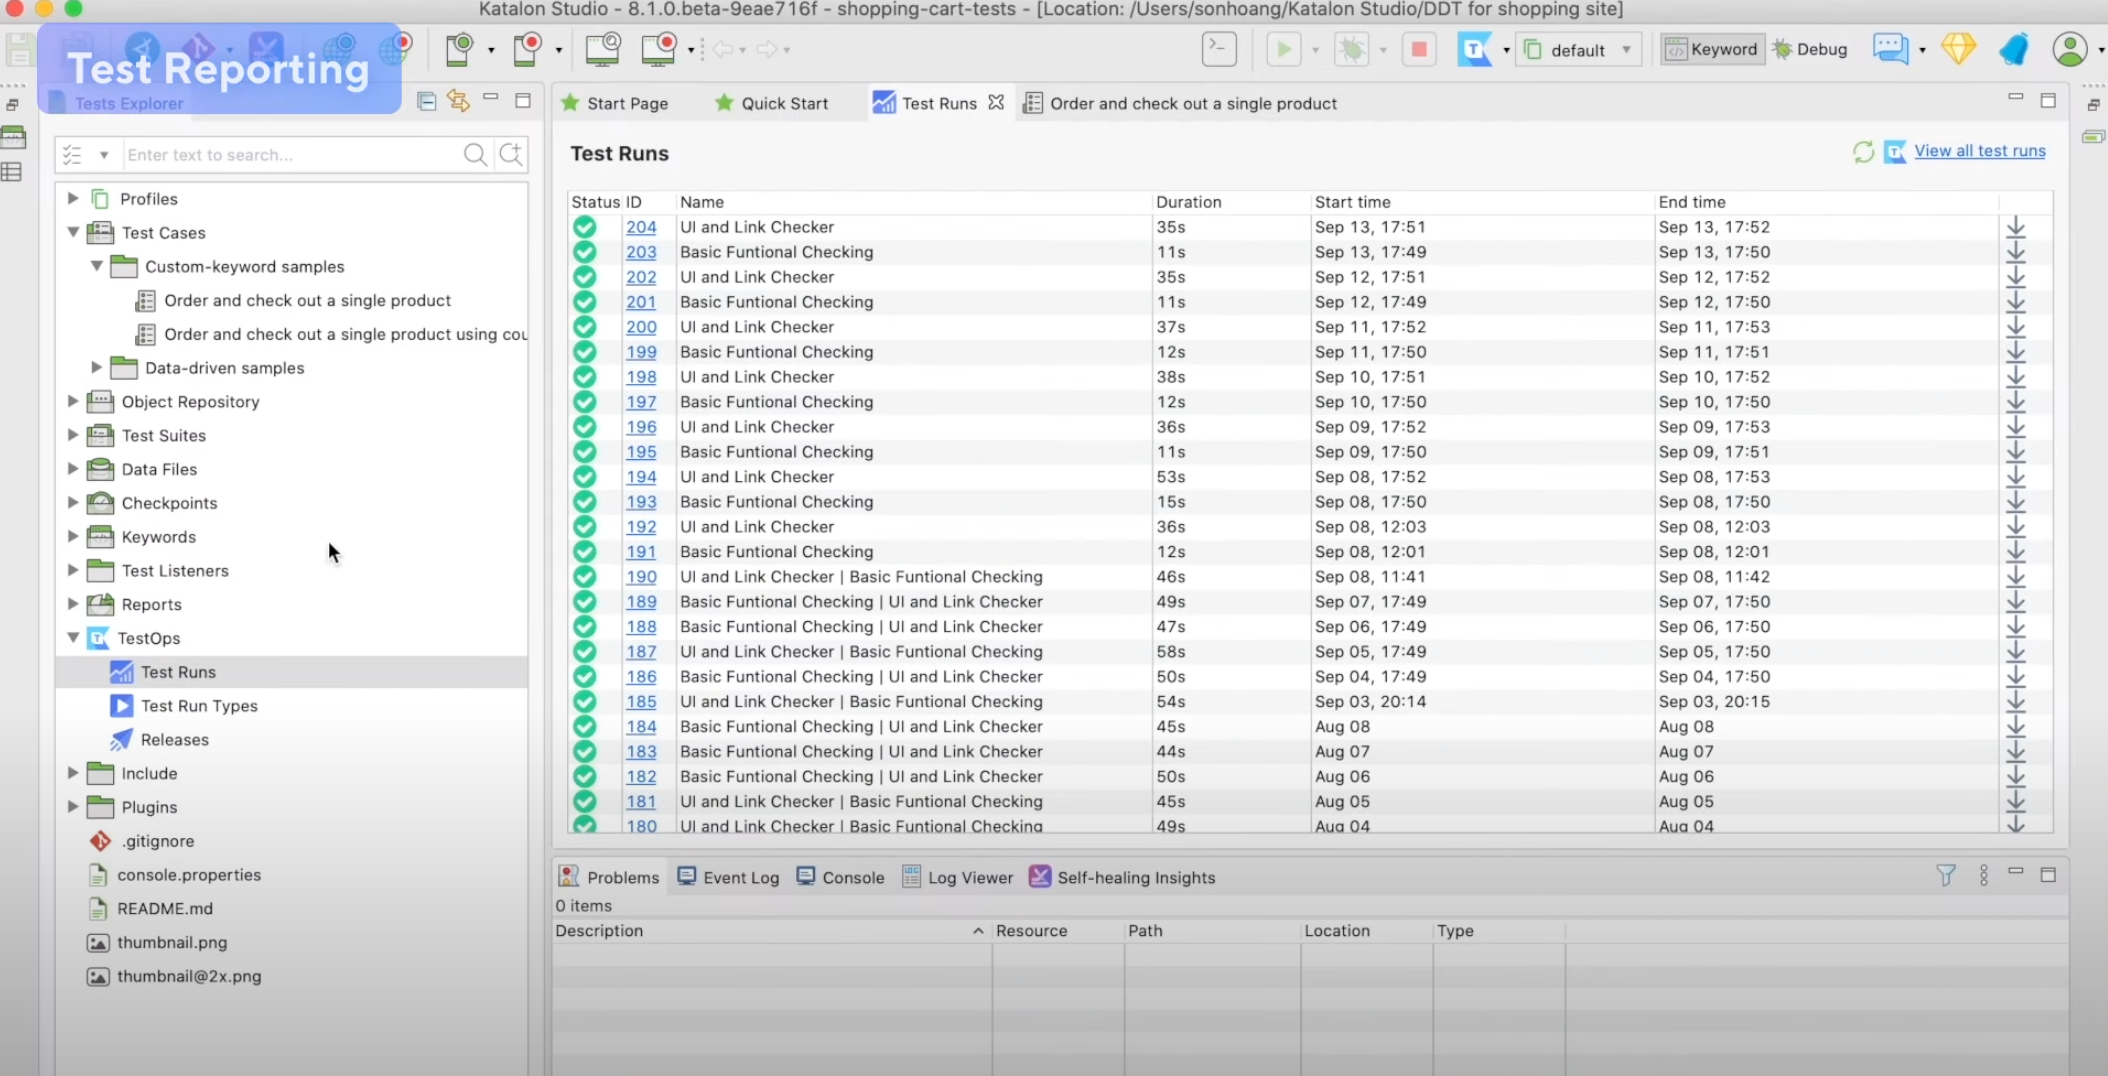The width and height of the screenshot is (2108, 1076).
Task: Open Spy Mobile dropdown arrow
Action: coord(491,50)
